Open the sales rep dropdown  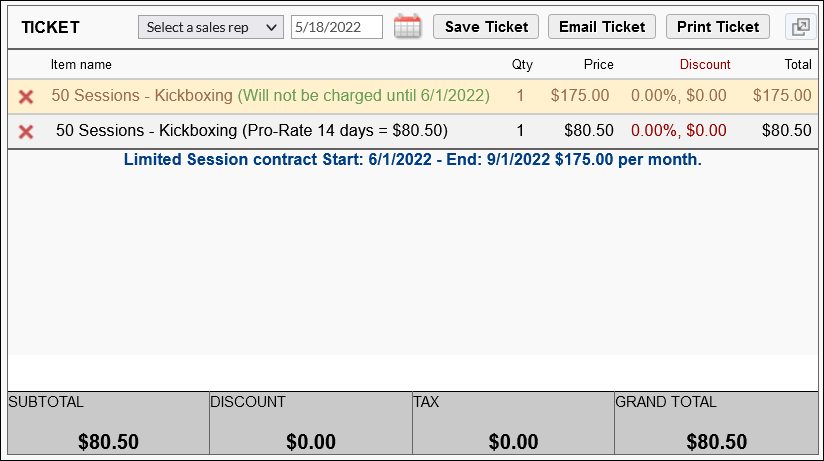(x=210, y=27)
